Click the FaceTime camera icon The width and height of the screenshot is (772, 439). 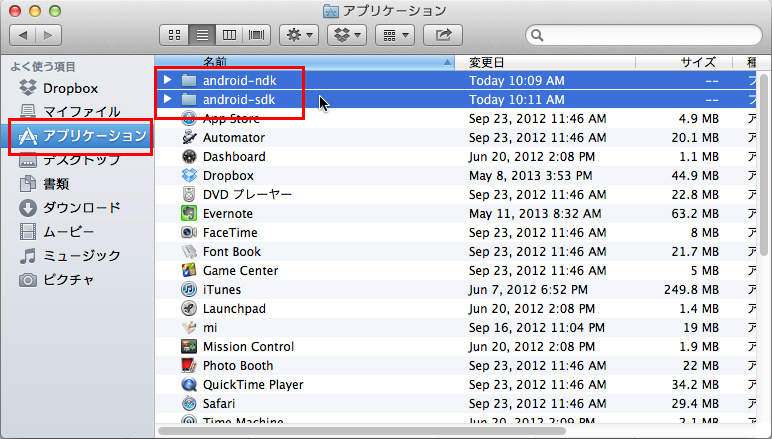click(189, 232)
